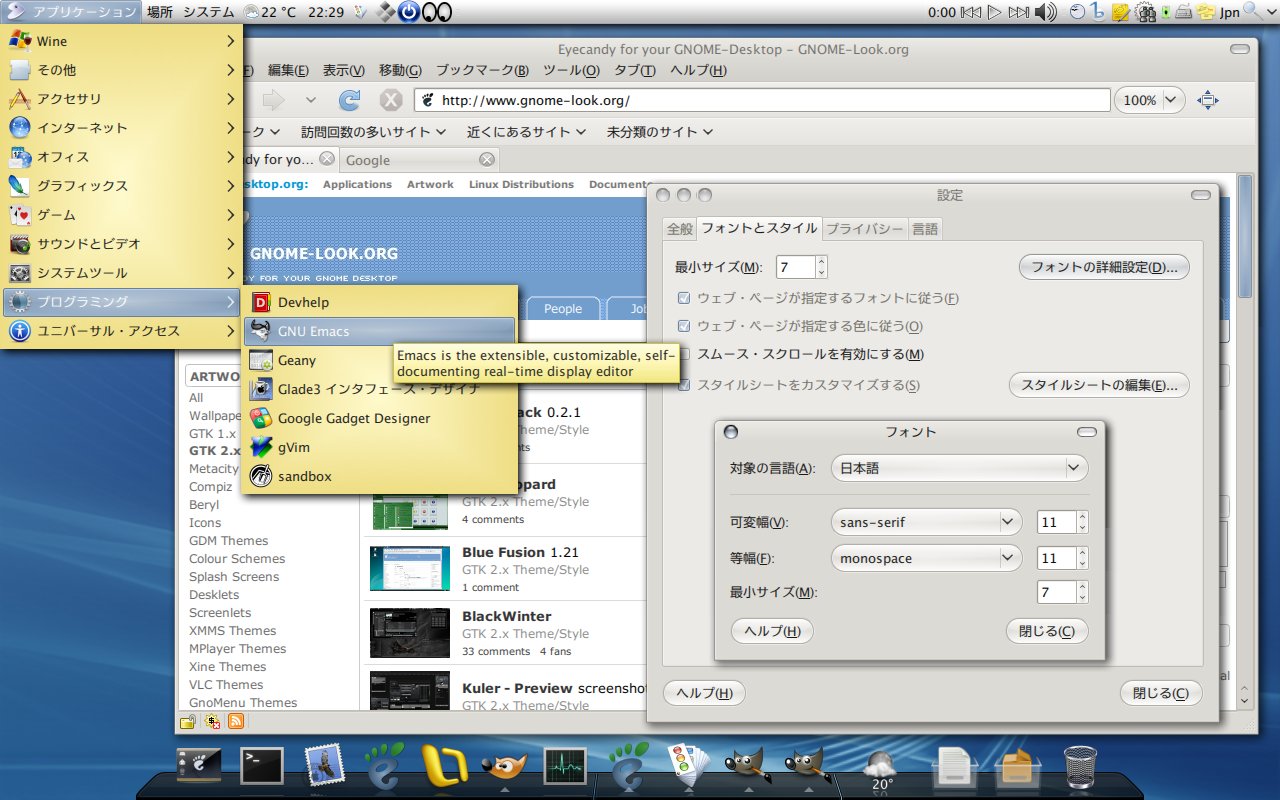Expand the 未分類のサイト bookmark folder

coord(660,131)
